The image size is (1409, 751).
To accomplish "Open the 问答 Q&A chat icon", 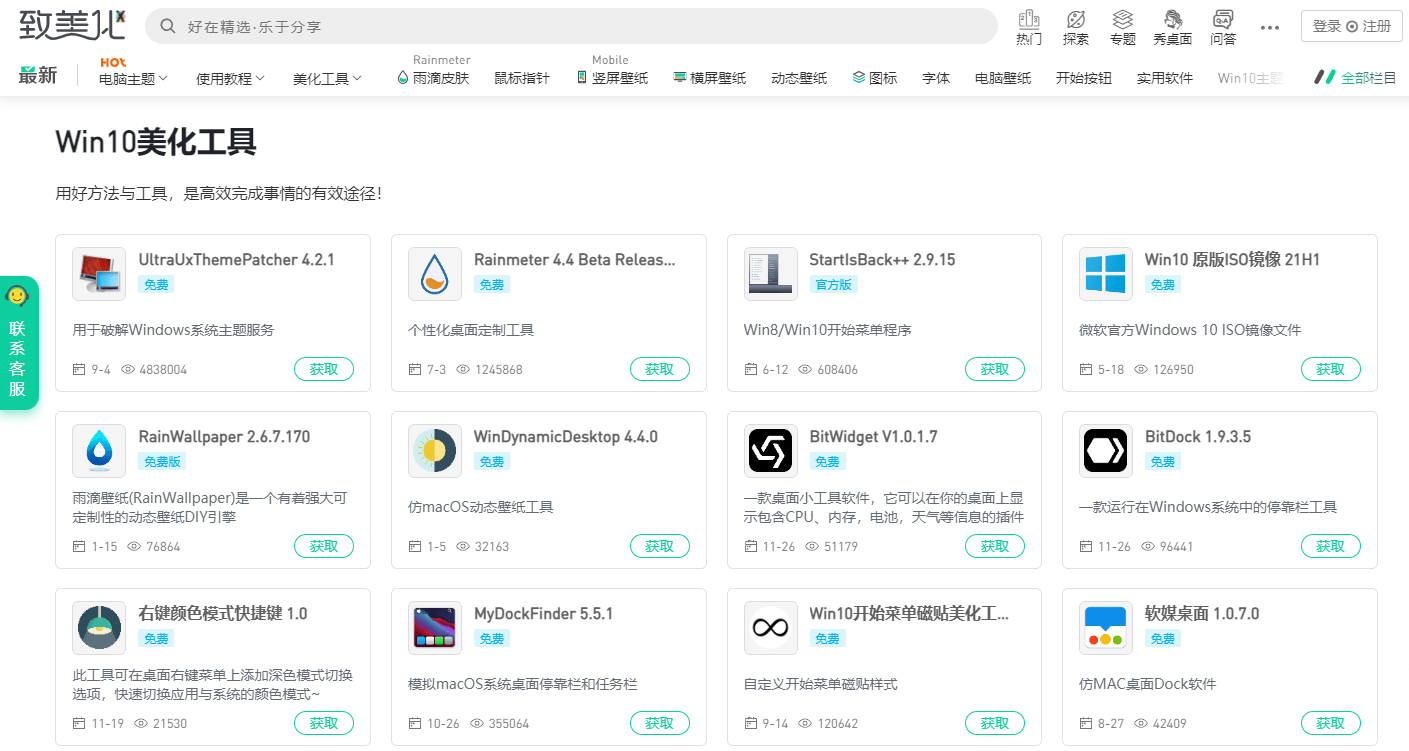I will pos(1224,26).
